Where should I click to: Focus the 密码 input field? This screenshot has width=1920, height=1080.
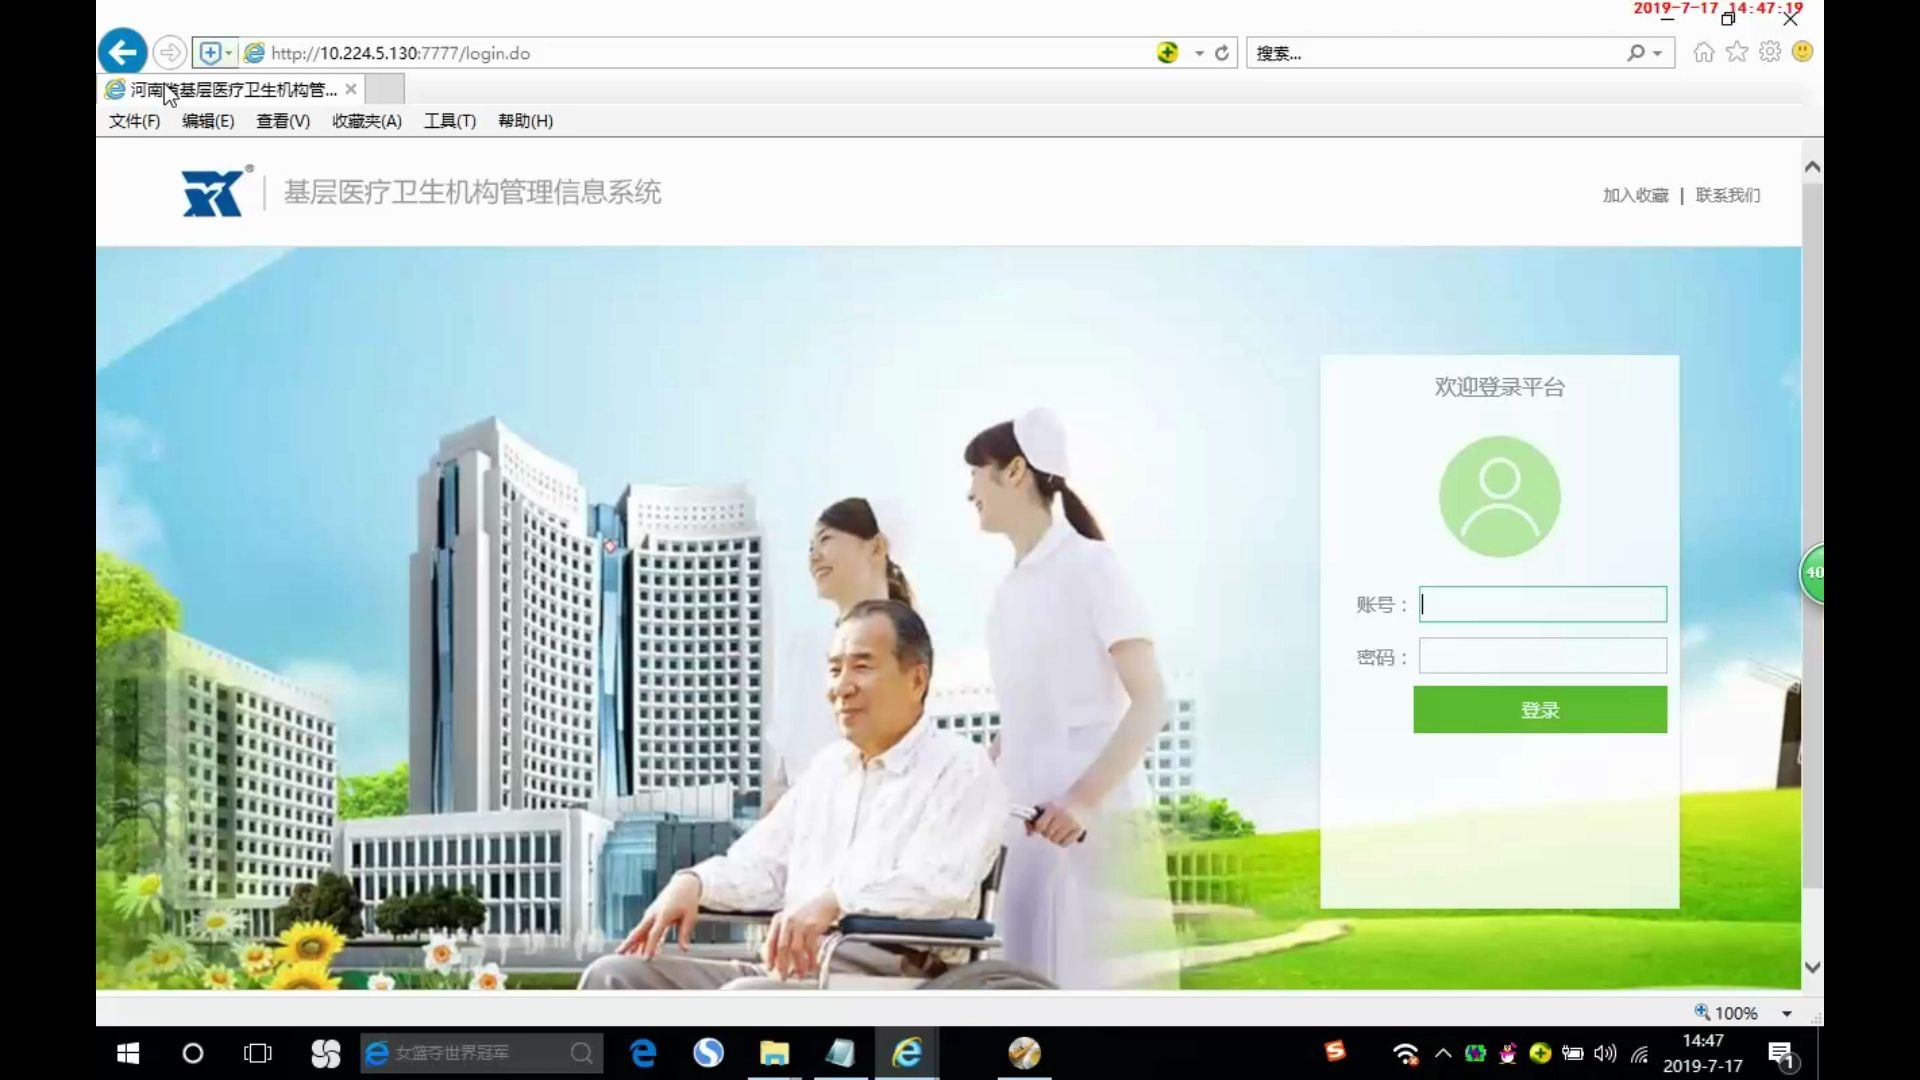(1542, 656)
